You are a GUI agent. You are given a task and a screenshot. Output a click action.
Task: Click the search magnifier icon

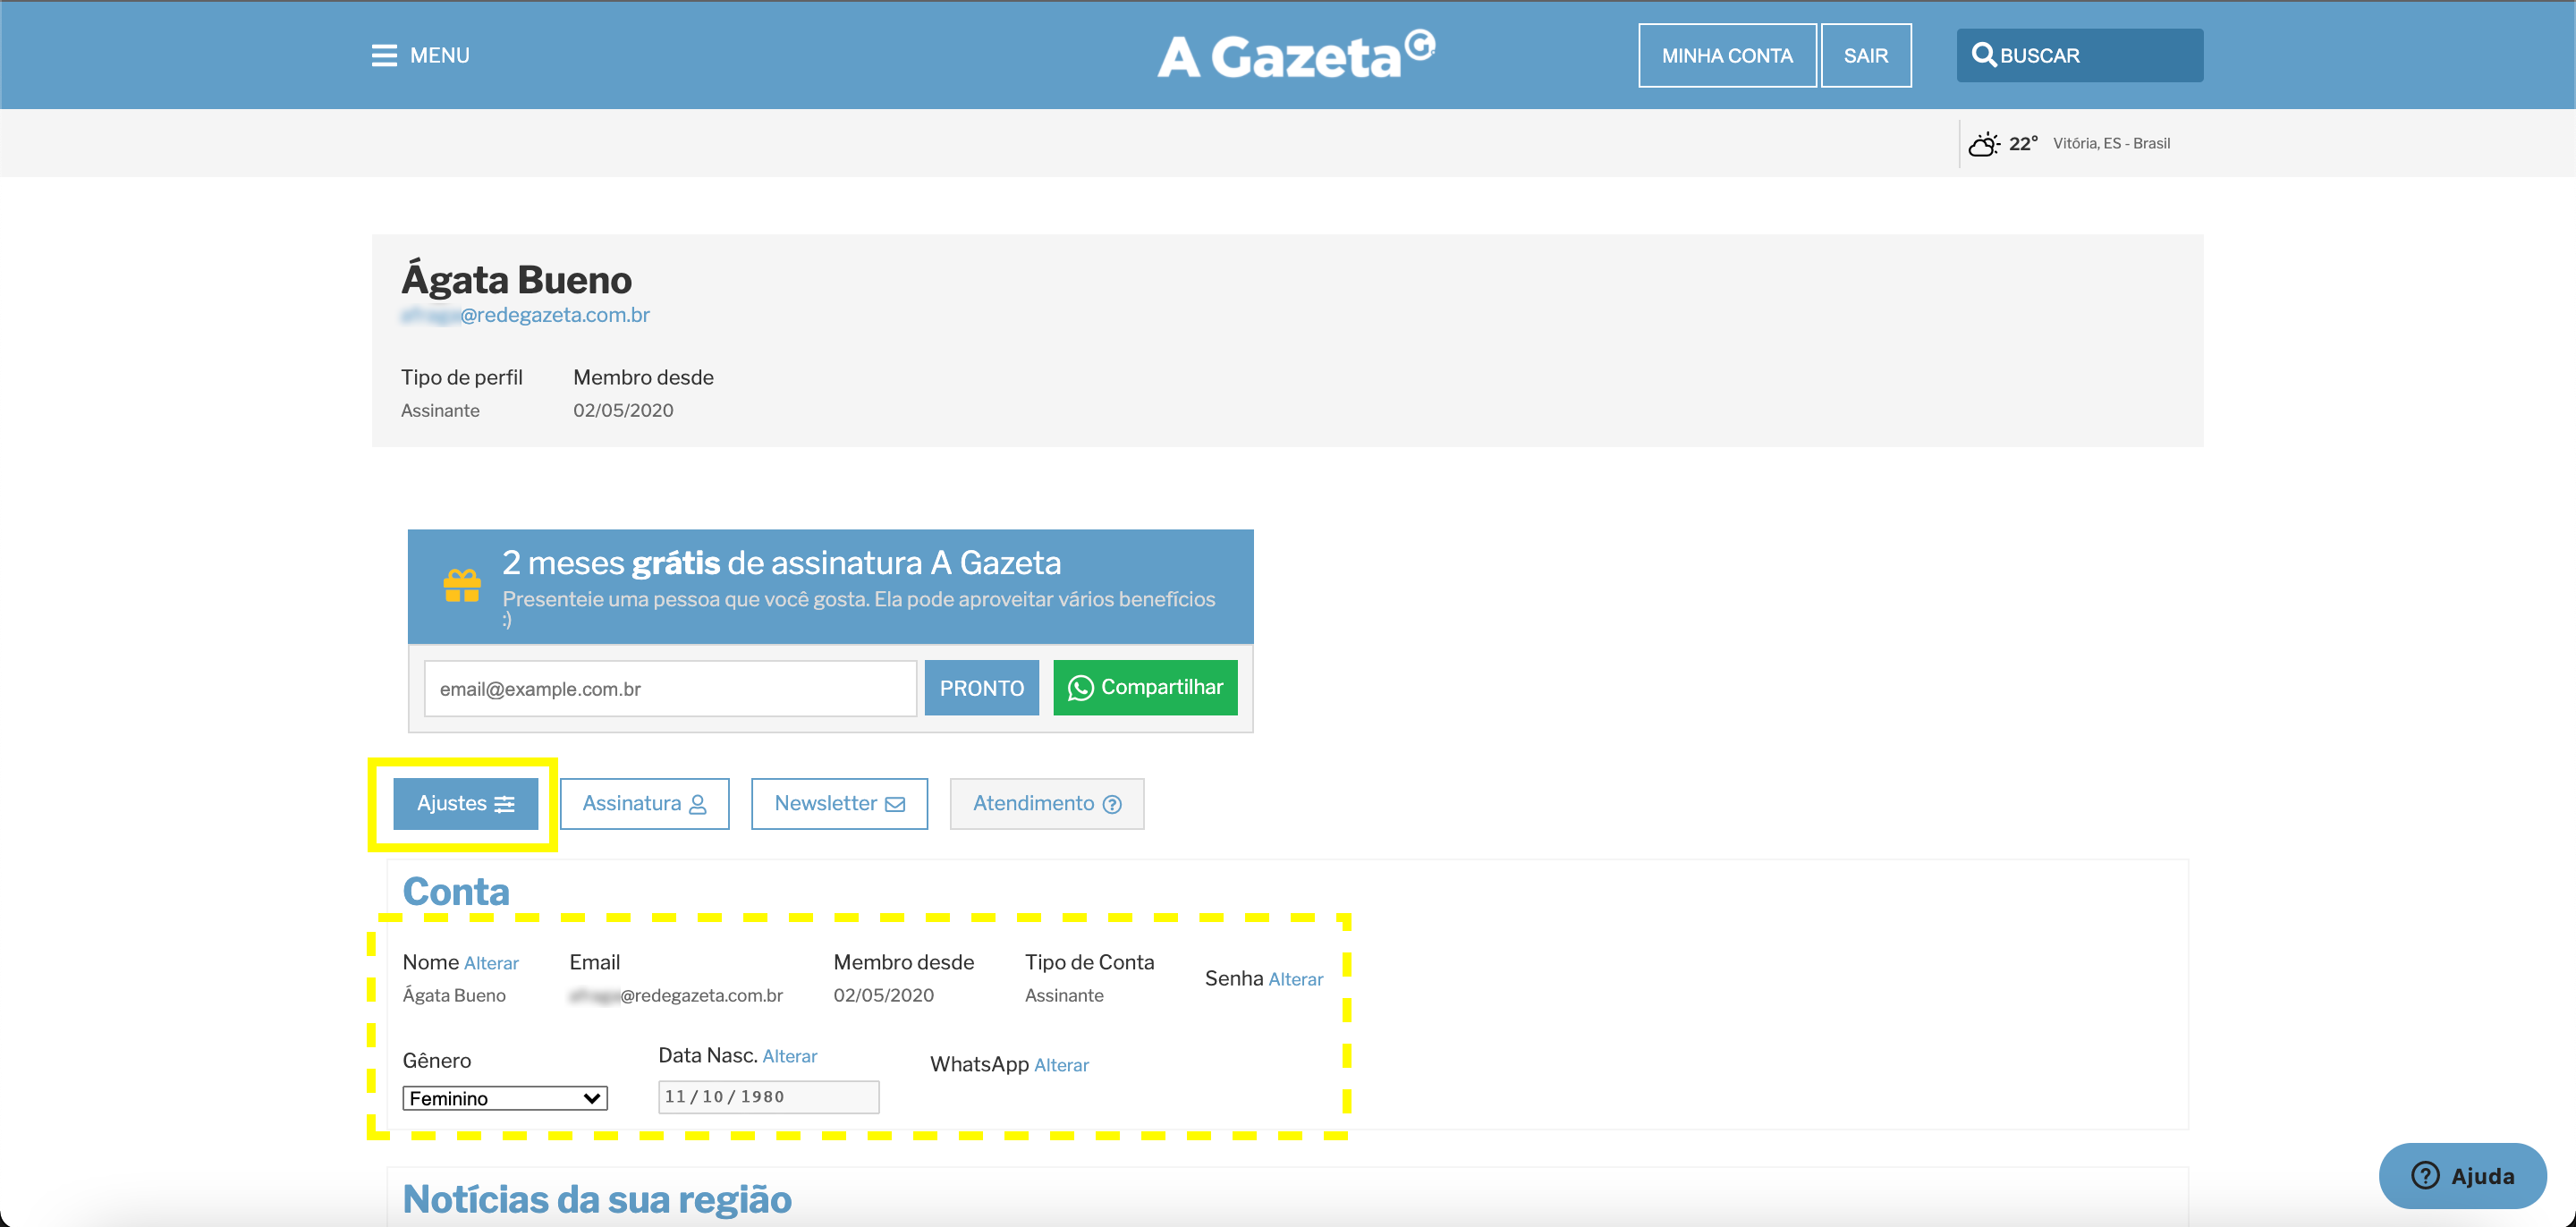(x=1983, y=54)
